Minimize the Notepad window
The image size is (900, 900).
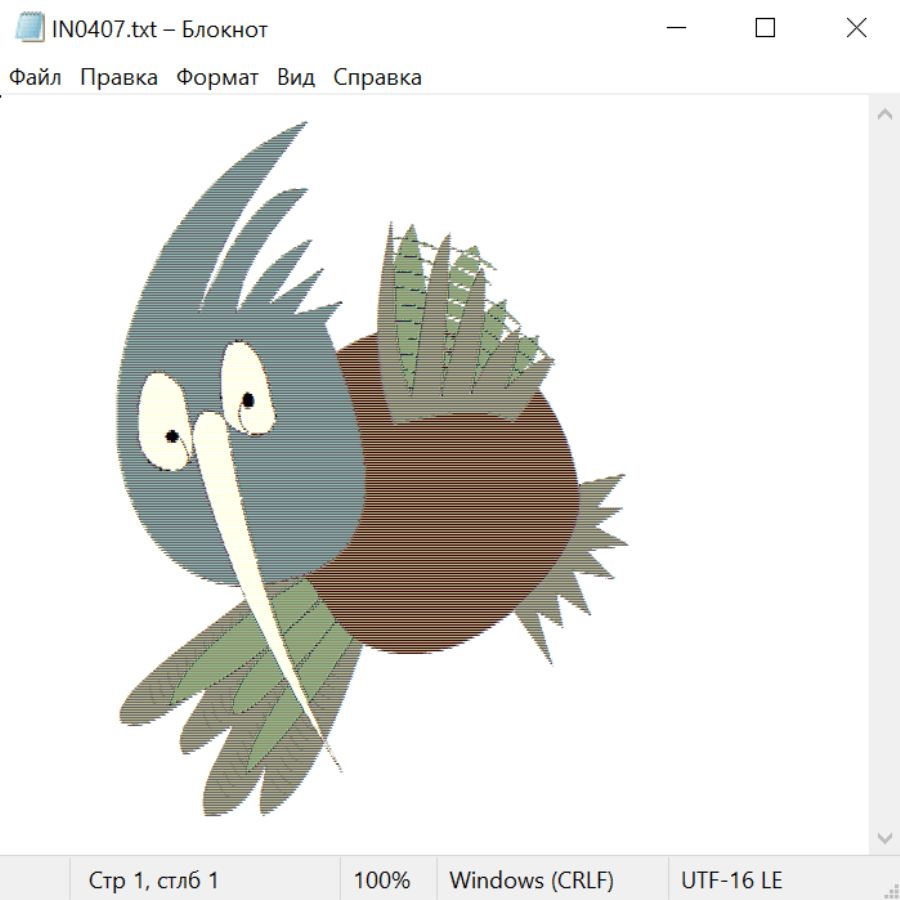click(x=677, y=29)
